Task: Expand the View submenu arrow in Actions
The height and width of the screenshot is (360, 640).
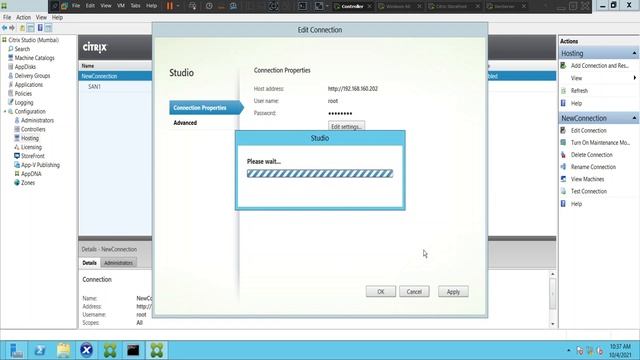Action: [x=635, y=78]
